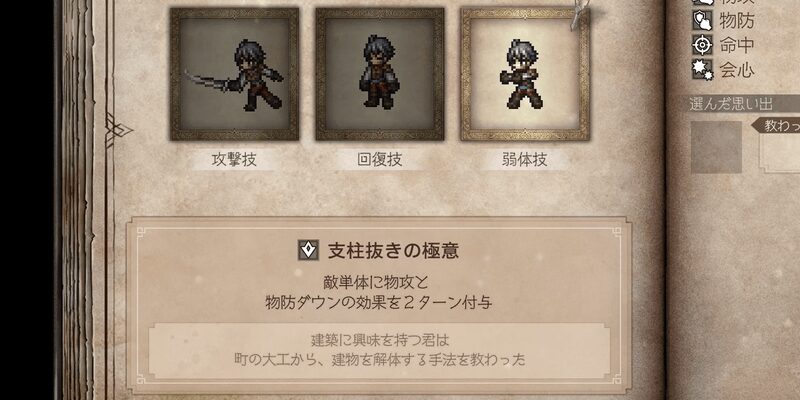Tap the 物防 shield stat icon
This screenshot has height=400, width=800.
pyautogui.click(x=703, y=21)
